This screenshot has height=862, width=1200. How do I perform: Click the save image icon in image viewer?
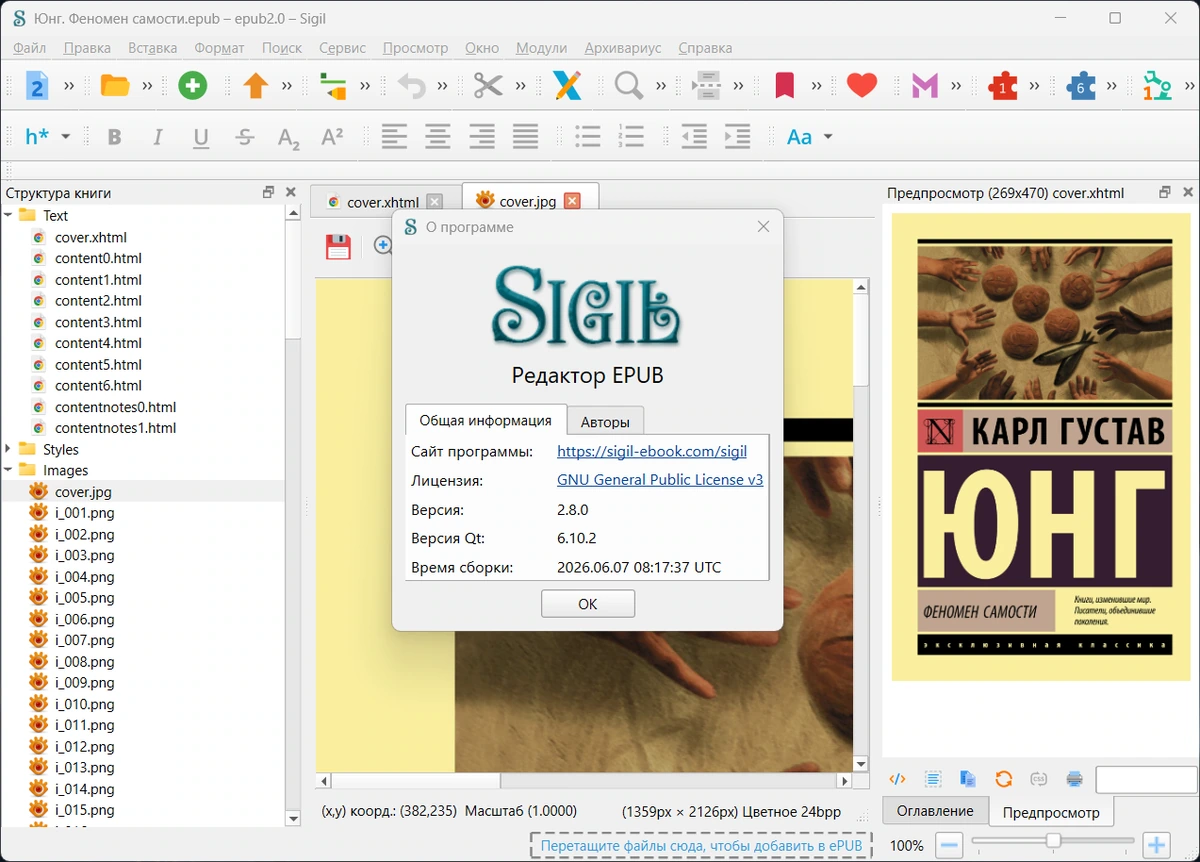point(339,247)
